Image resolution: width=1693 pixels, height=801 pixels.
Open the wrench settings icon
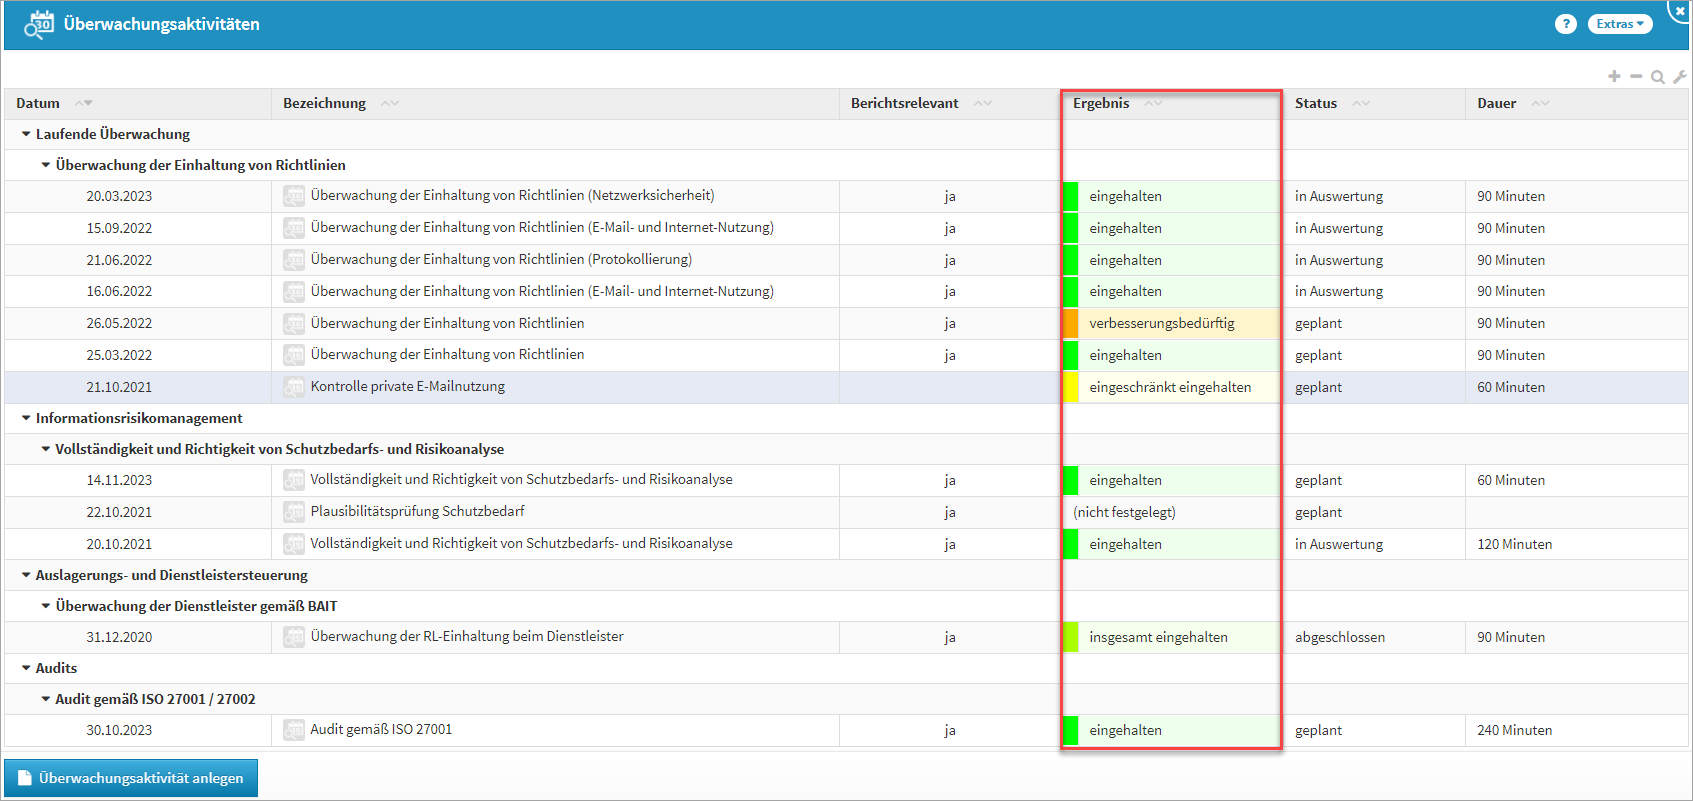tap(1680, 77)
